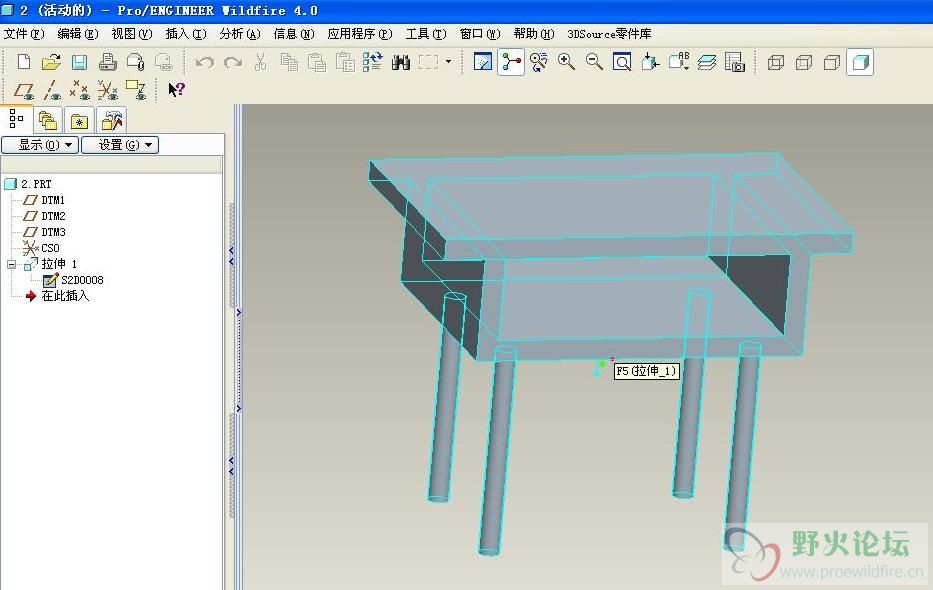Screen dimensions: 933x590
Task: Click the Cut scissors icon
Action: tap(261, 62)
